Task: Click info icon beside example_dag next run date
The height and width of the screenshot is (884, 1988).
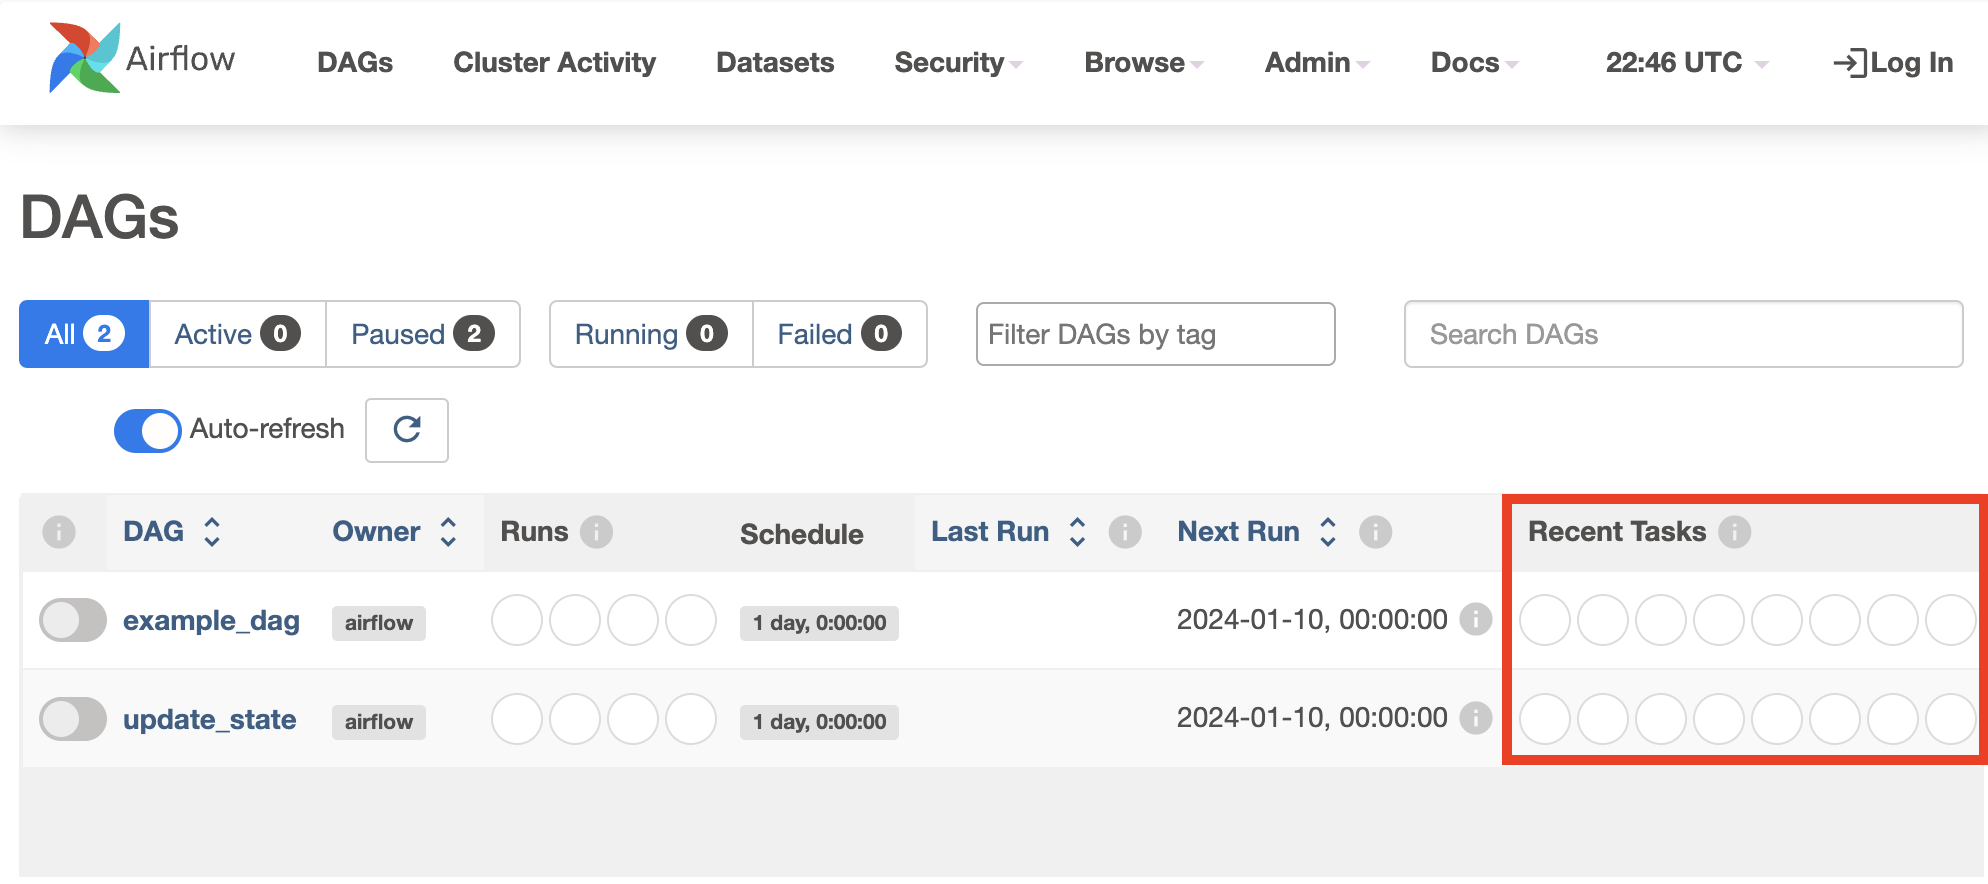Action: coord(1476,620)
